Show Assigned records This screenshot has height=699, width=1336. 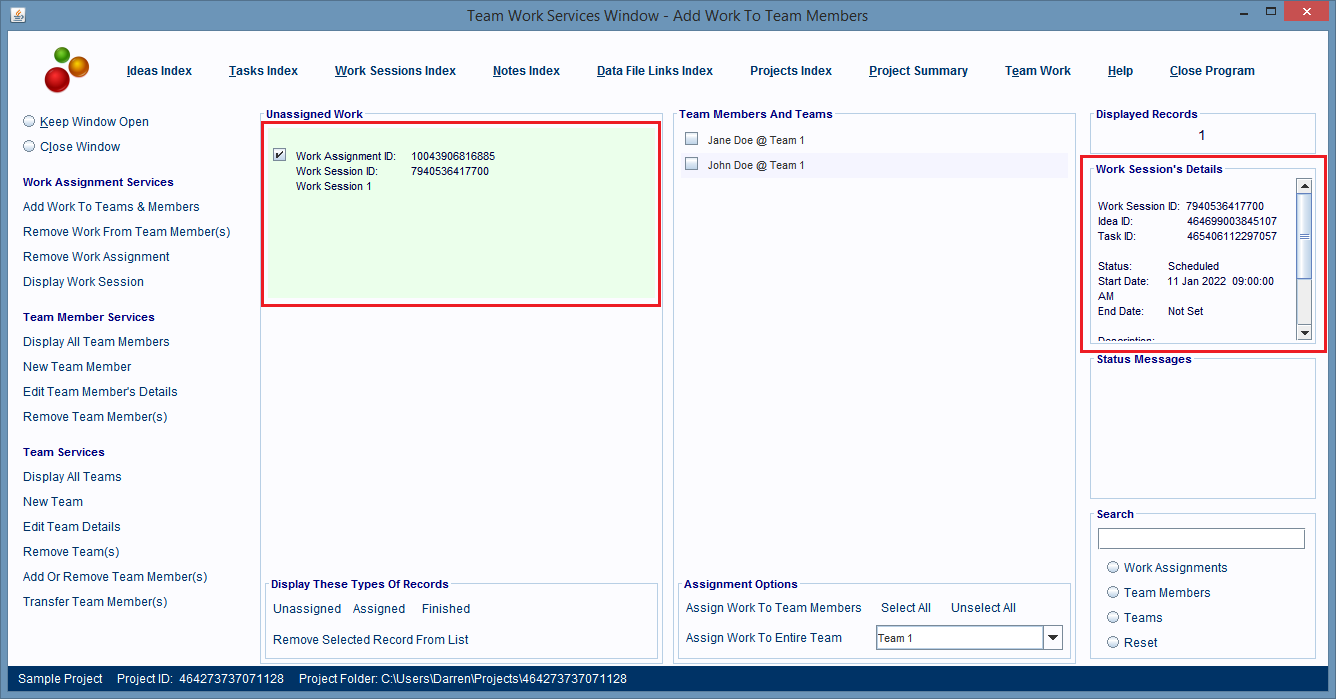click(379, 609)
